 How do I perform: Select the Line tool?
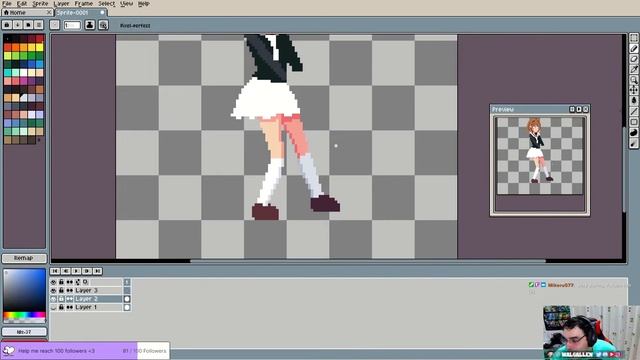[x=633, y=111]
